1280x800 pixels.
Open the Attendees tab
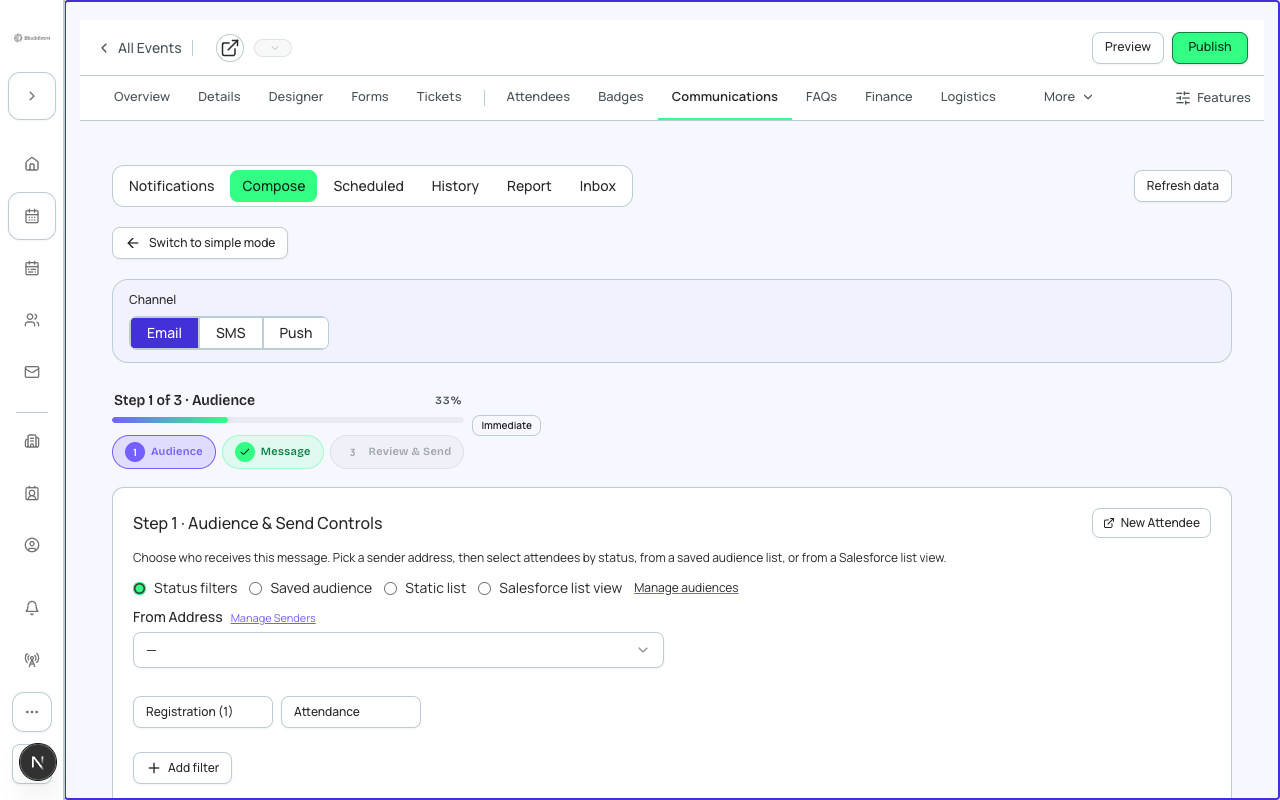538,97
